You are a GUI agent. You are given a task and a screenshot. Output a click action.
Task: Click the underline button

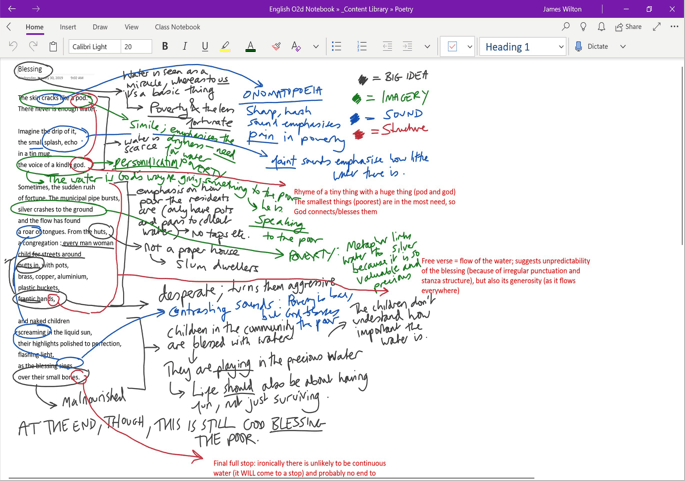pos(205,47)
